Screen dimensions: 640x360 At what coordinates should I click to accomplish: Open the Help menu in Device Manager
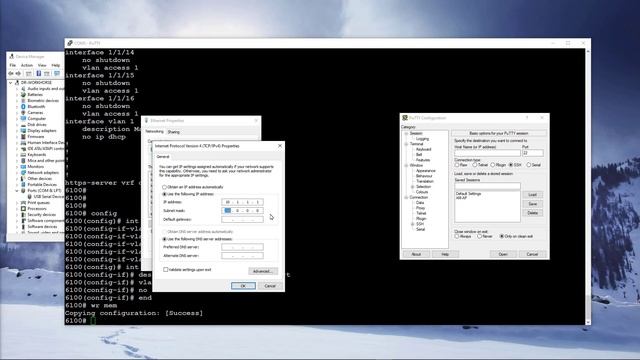pos(56,65)
